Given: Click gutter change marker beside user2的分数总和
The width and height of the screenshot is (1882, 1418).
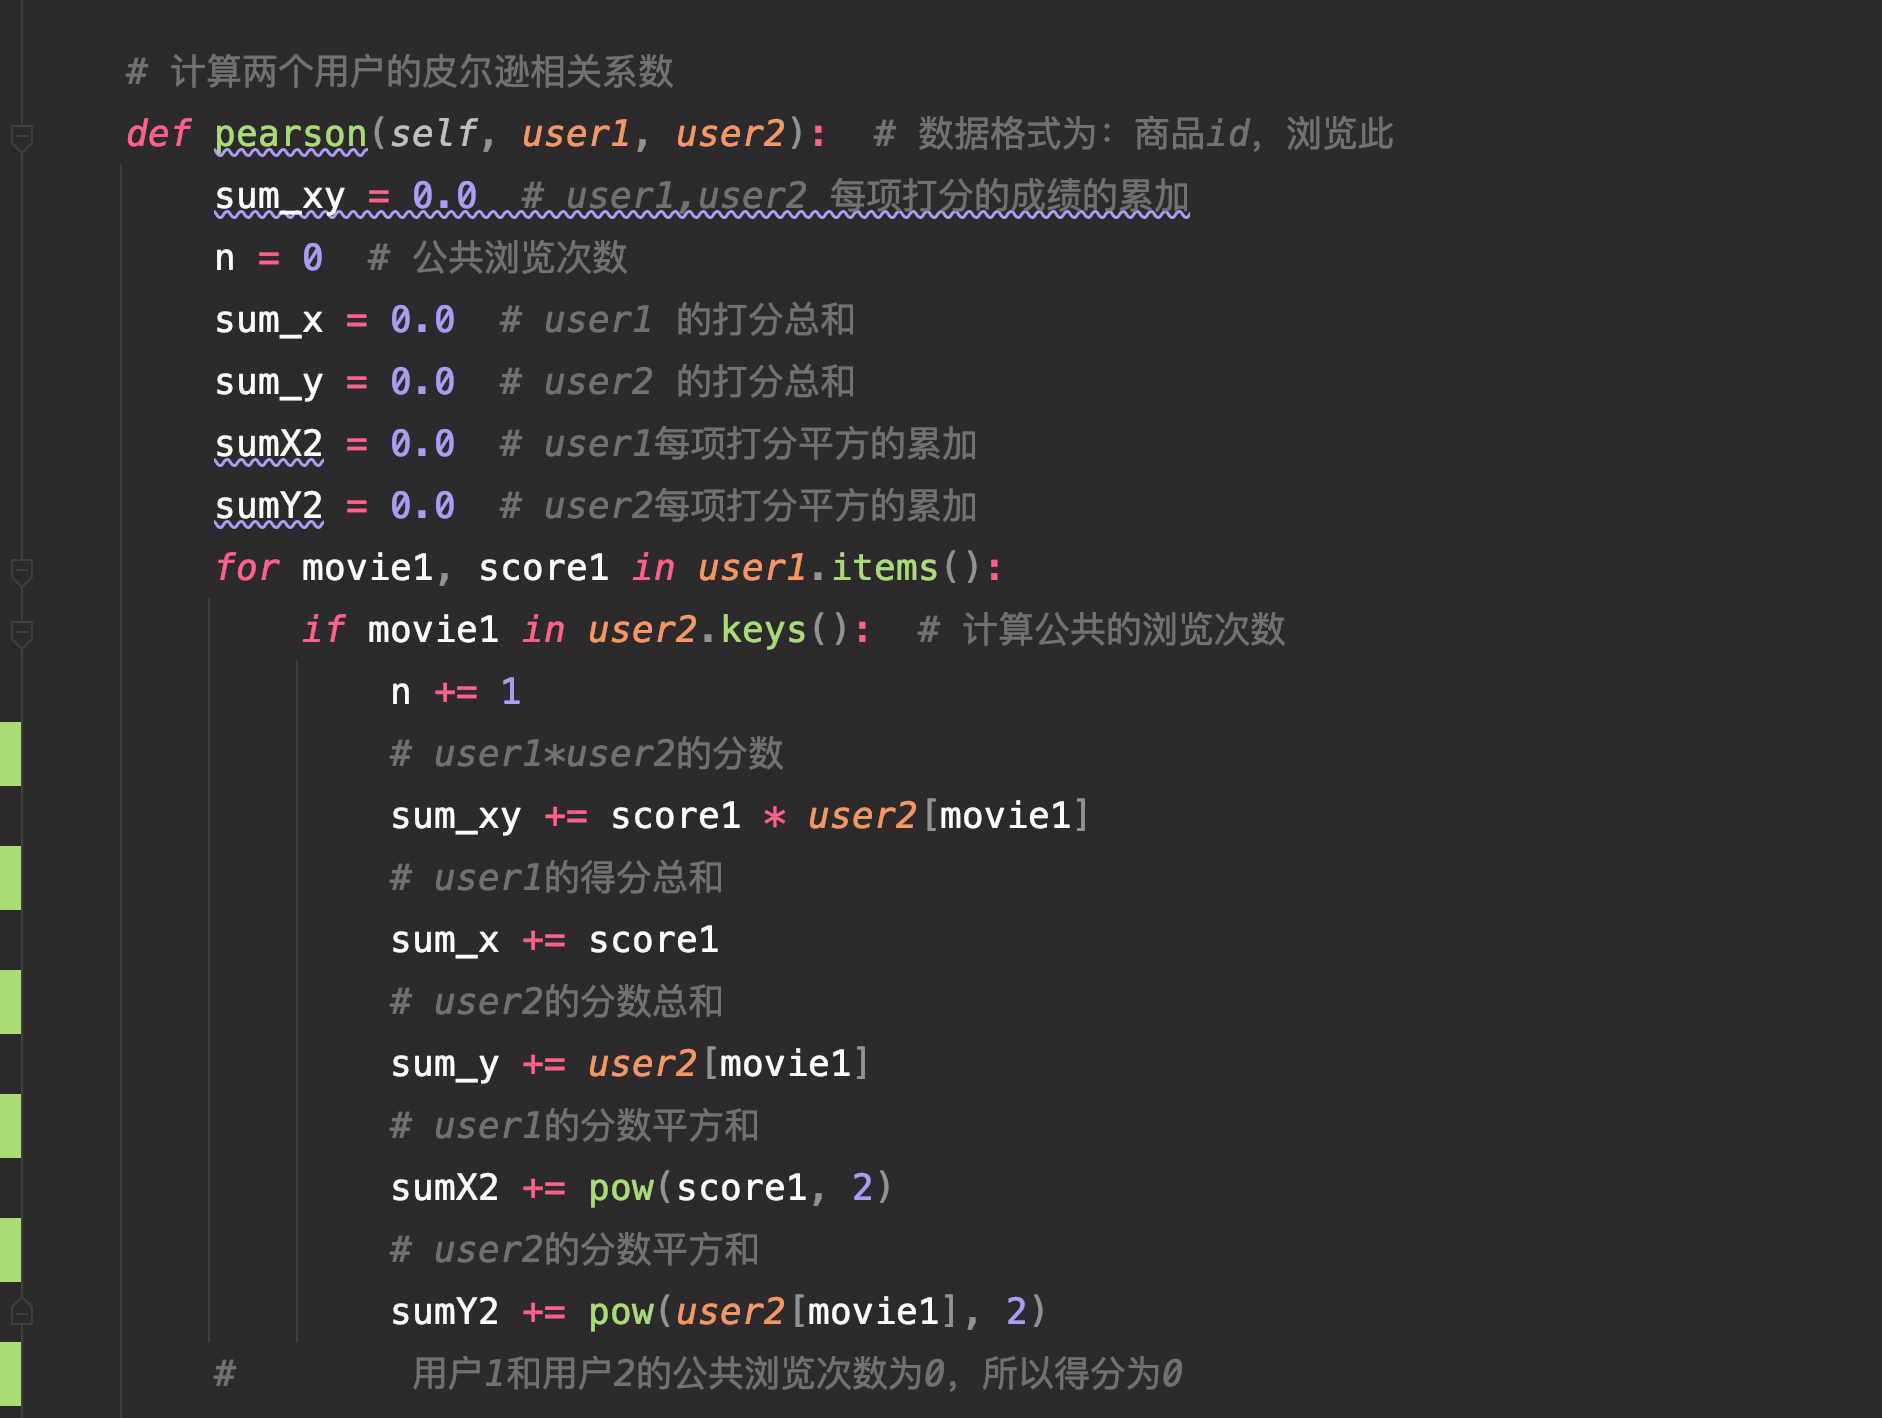Looking at the screenshot, I should (x=10, y=1002).
